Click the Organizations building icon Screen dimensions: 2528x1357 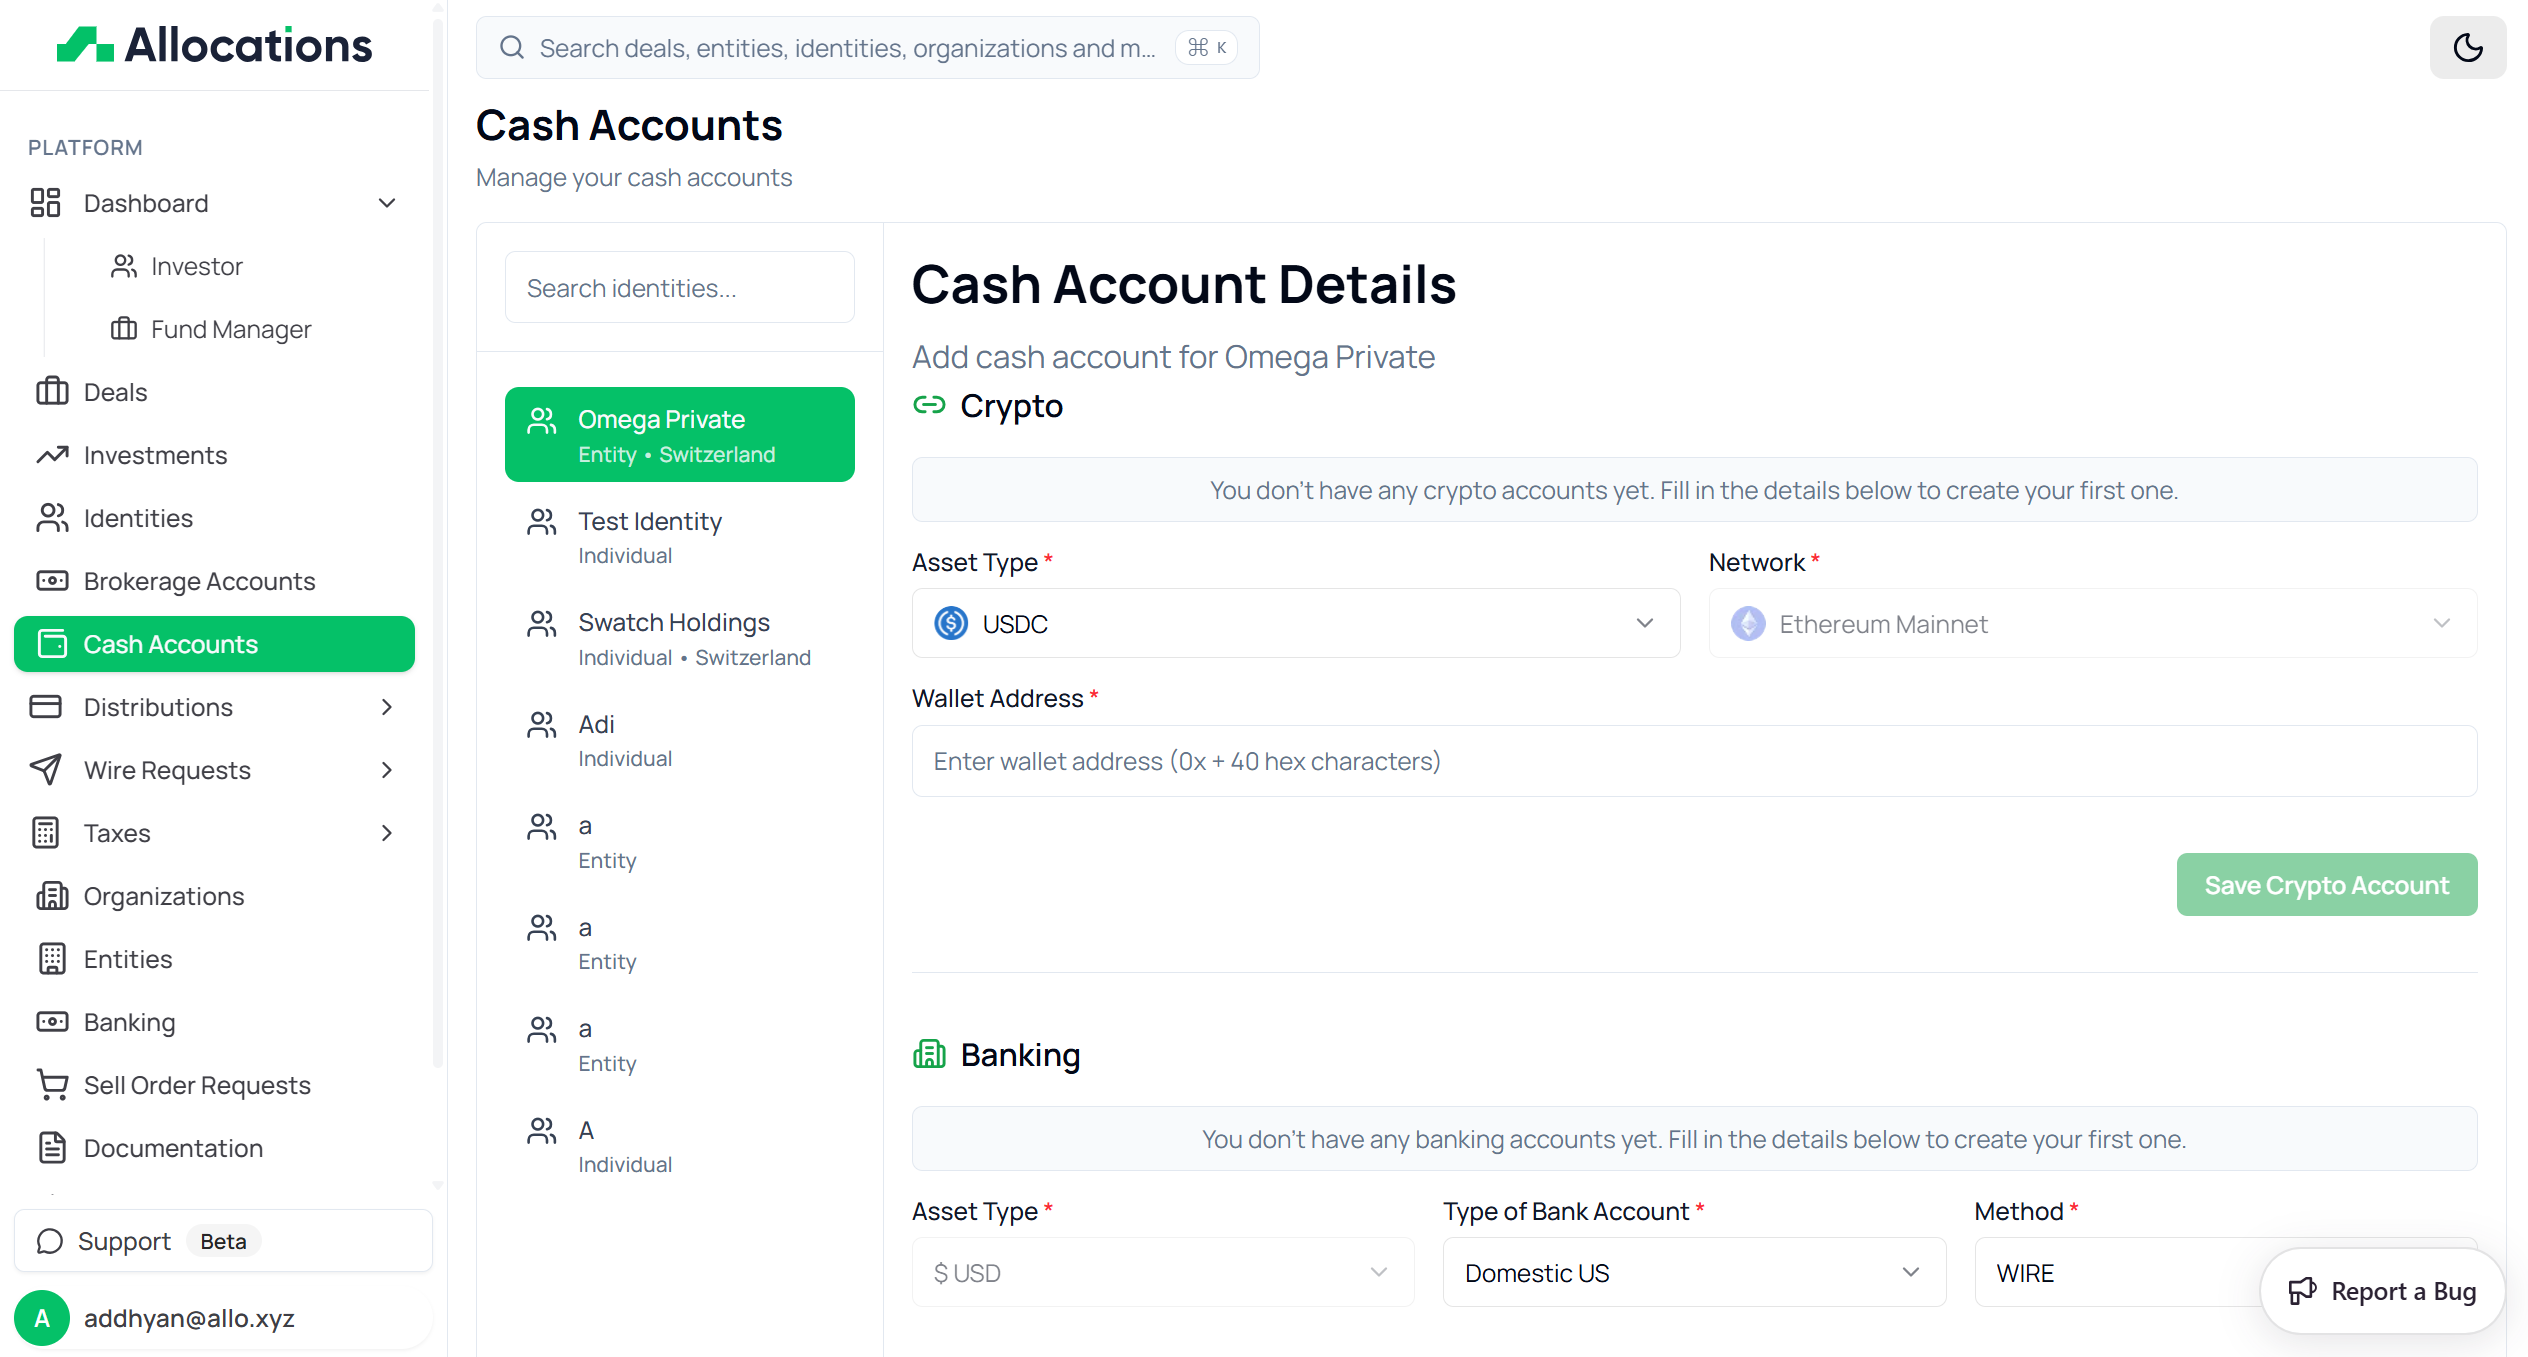point(52,896)
